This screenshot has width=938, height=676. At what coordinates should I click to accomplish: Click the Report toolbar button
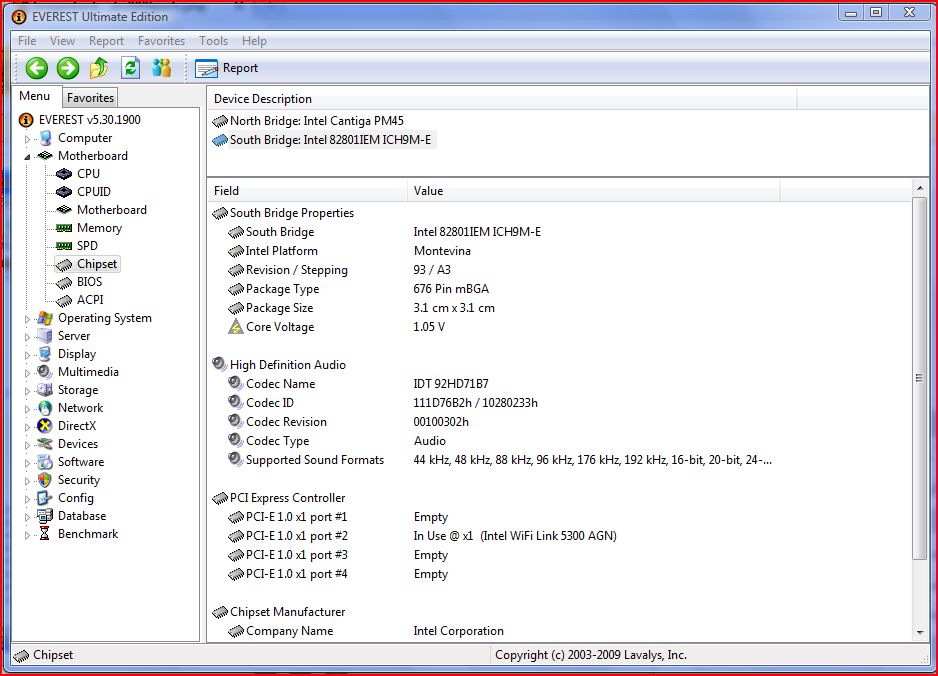pyautogui.click(x=227, y=68)
